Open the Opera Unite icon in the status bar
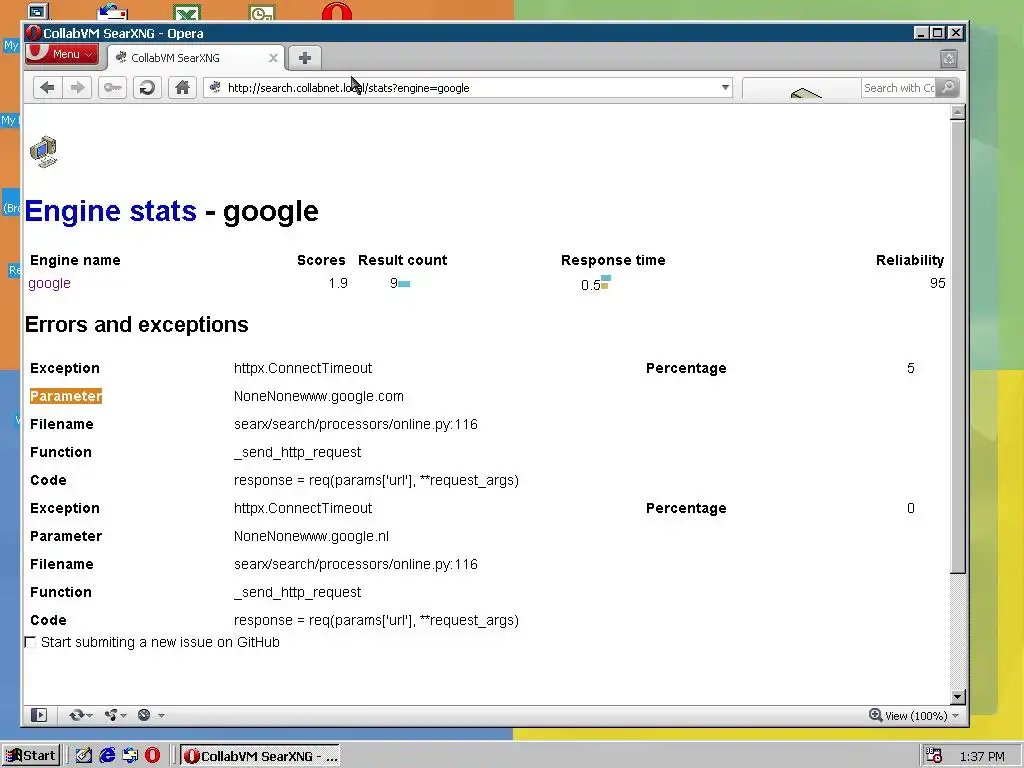The width and height of the screenshot is (1024, 768). pyautogui.click(x=111, y=715)
